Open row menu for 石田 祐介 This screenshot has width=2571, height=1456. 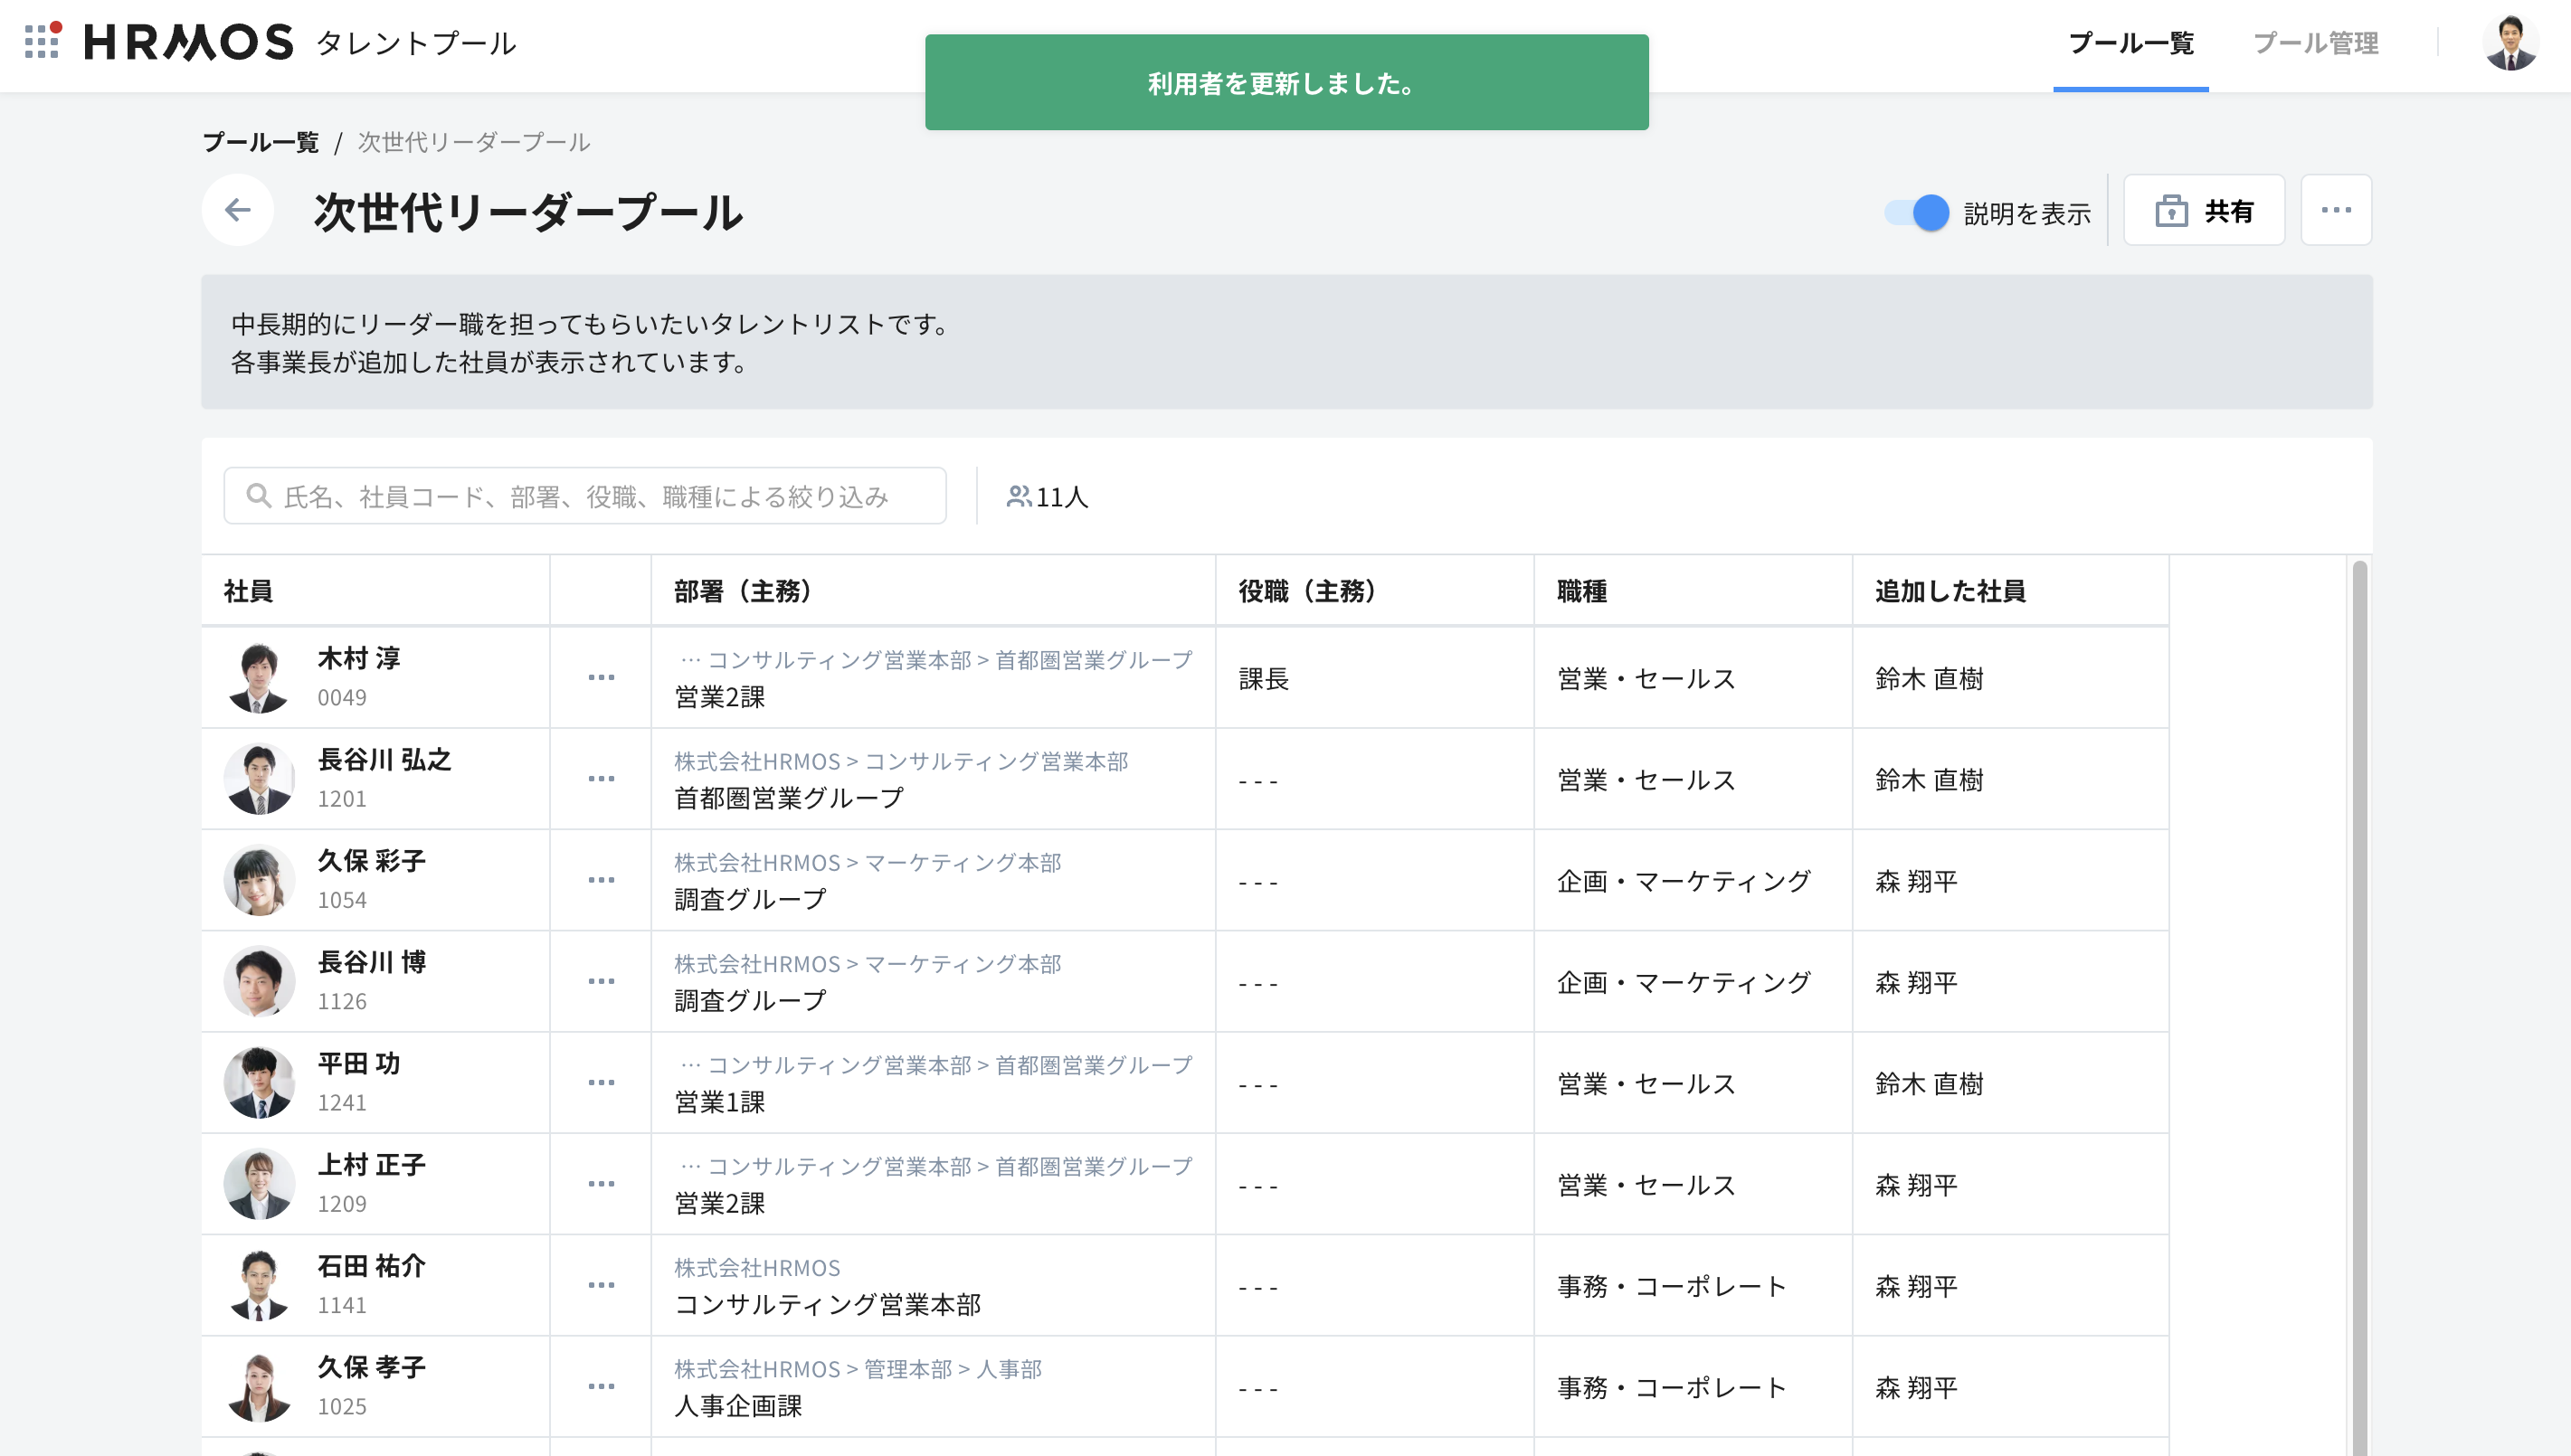[x=601, y=1285]
